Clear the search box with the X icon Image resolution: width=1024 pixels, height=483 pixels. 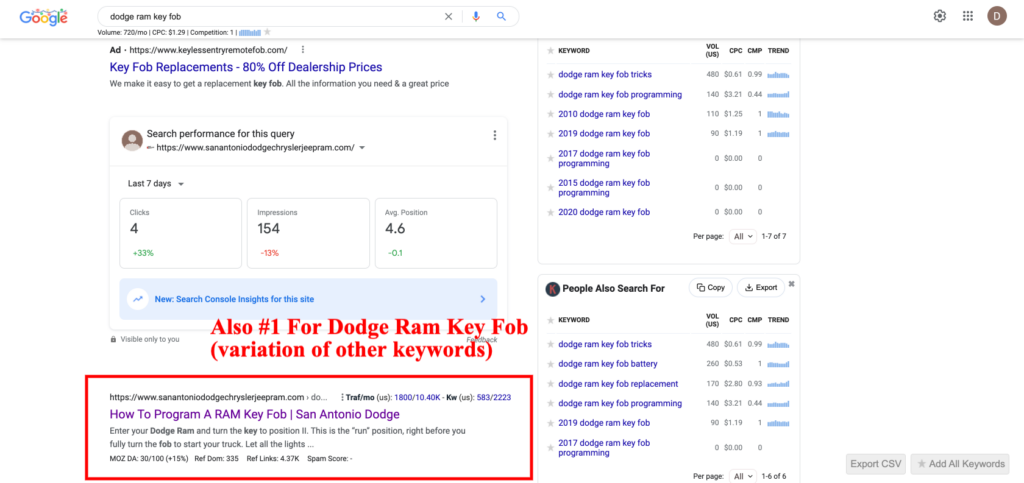point(448,16)
